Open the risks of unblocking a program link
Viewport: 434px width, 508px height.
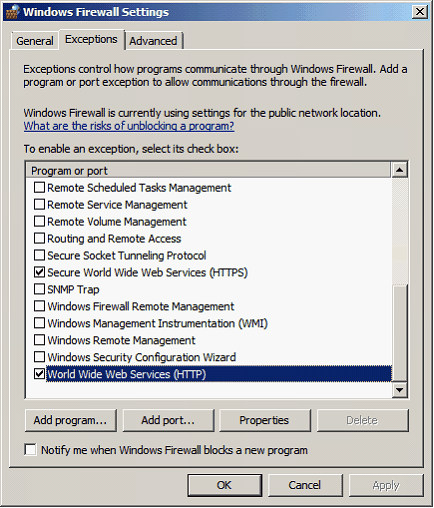129,126
